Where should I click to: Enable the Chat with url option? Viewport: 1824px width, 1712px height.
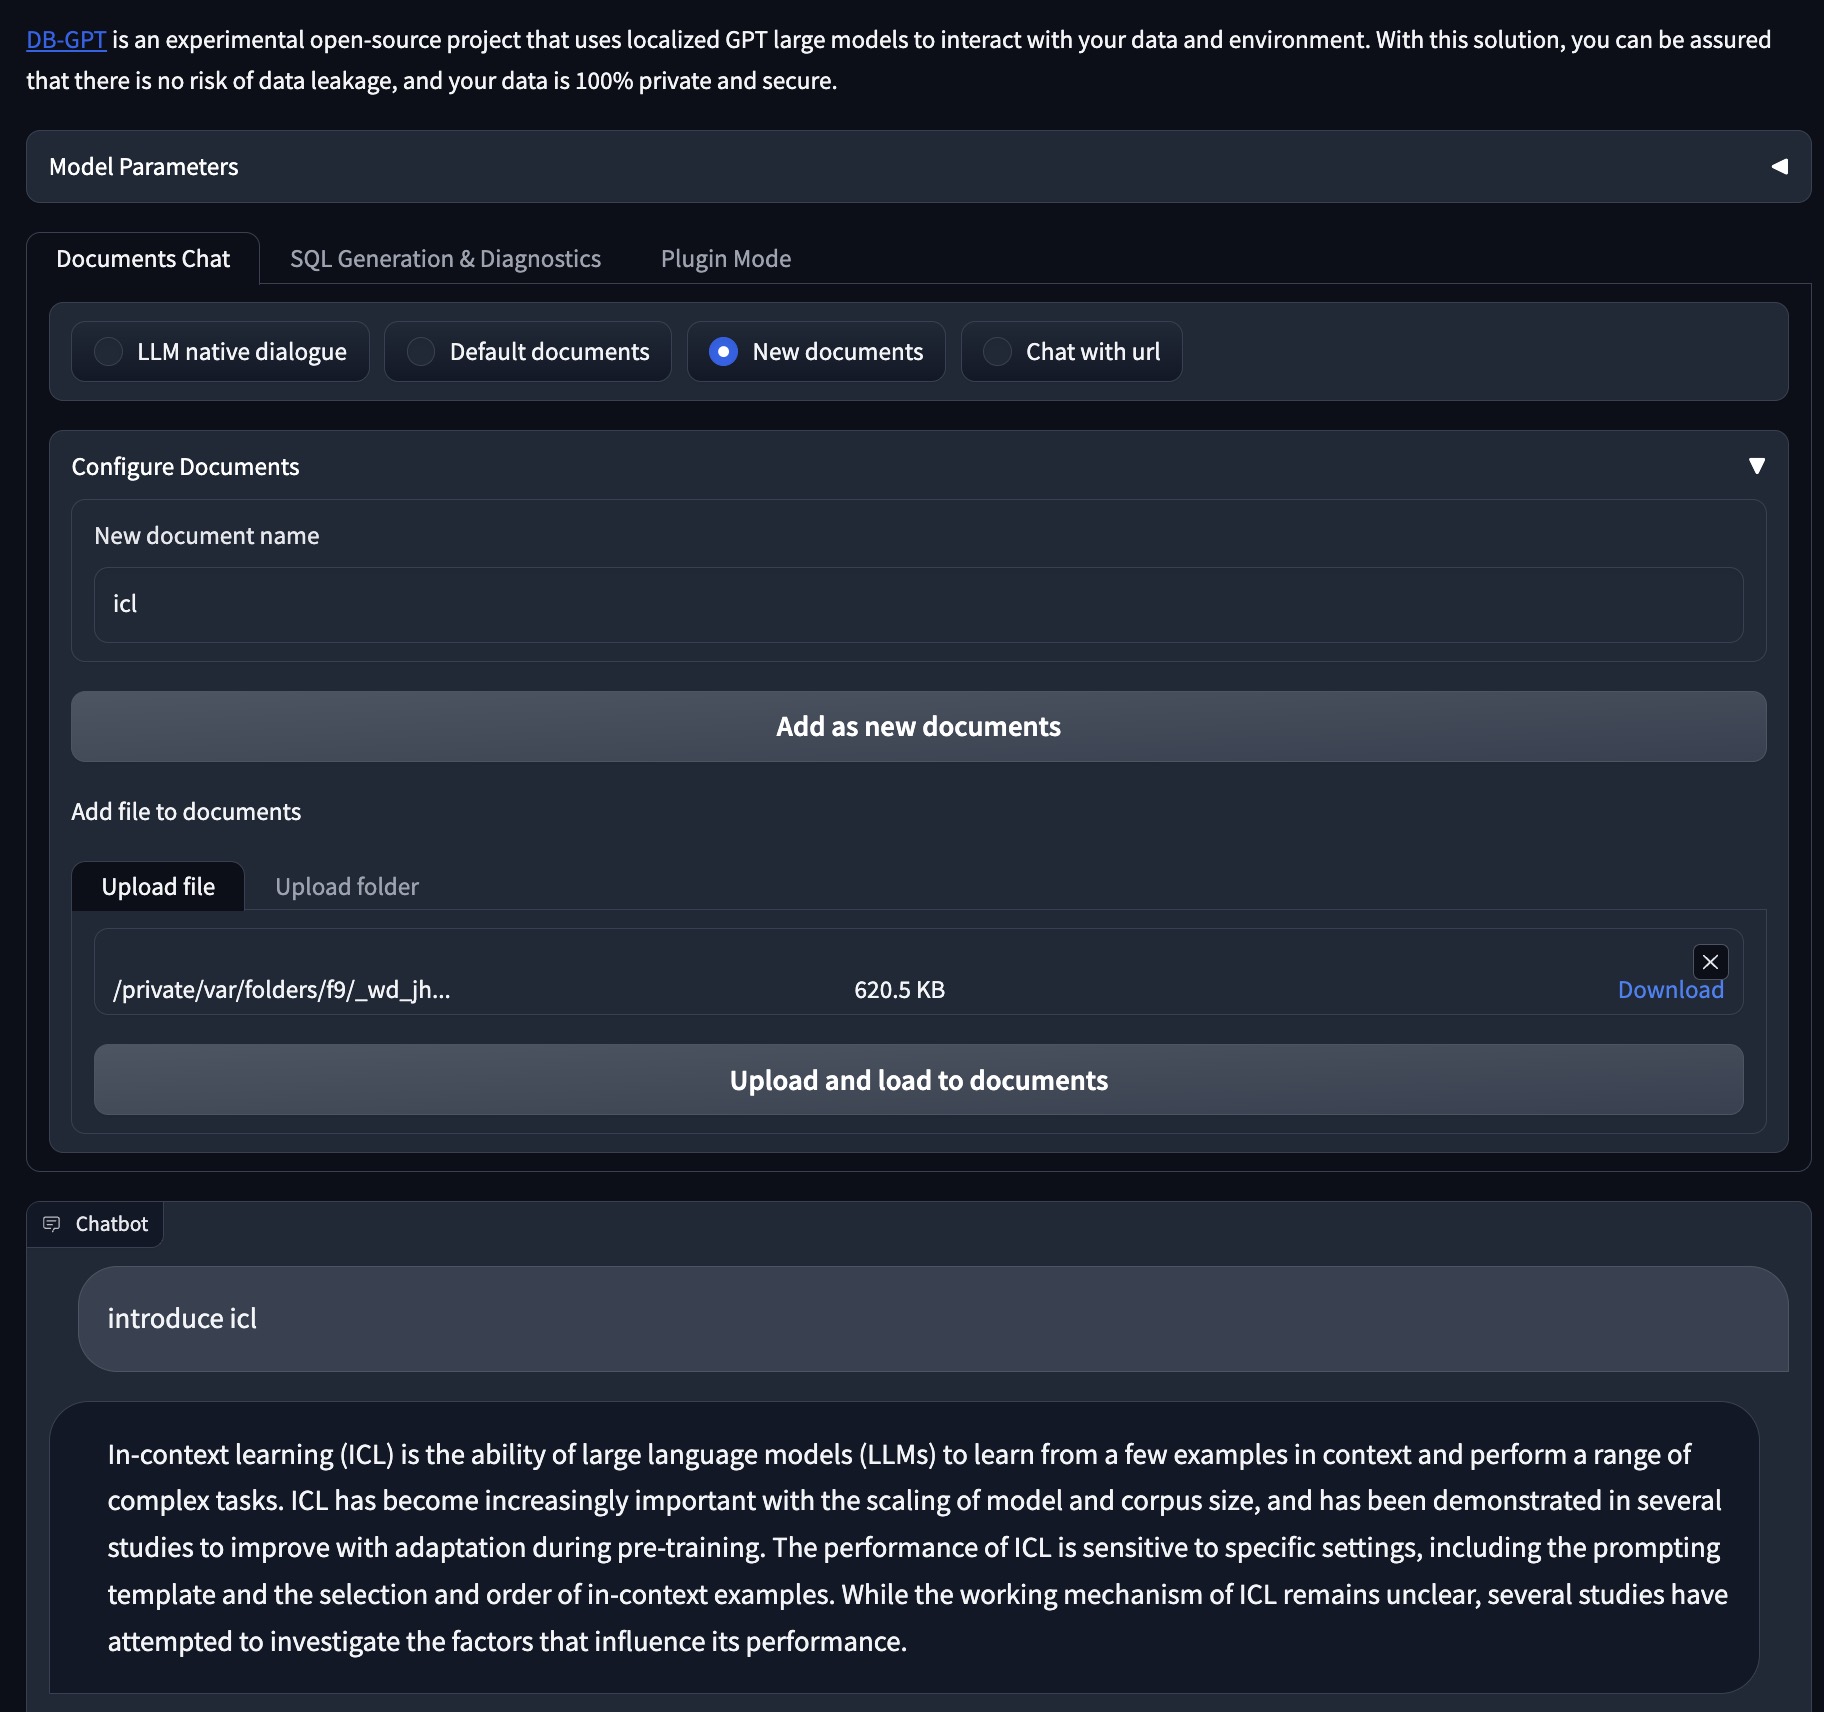coord(997,352)
